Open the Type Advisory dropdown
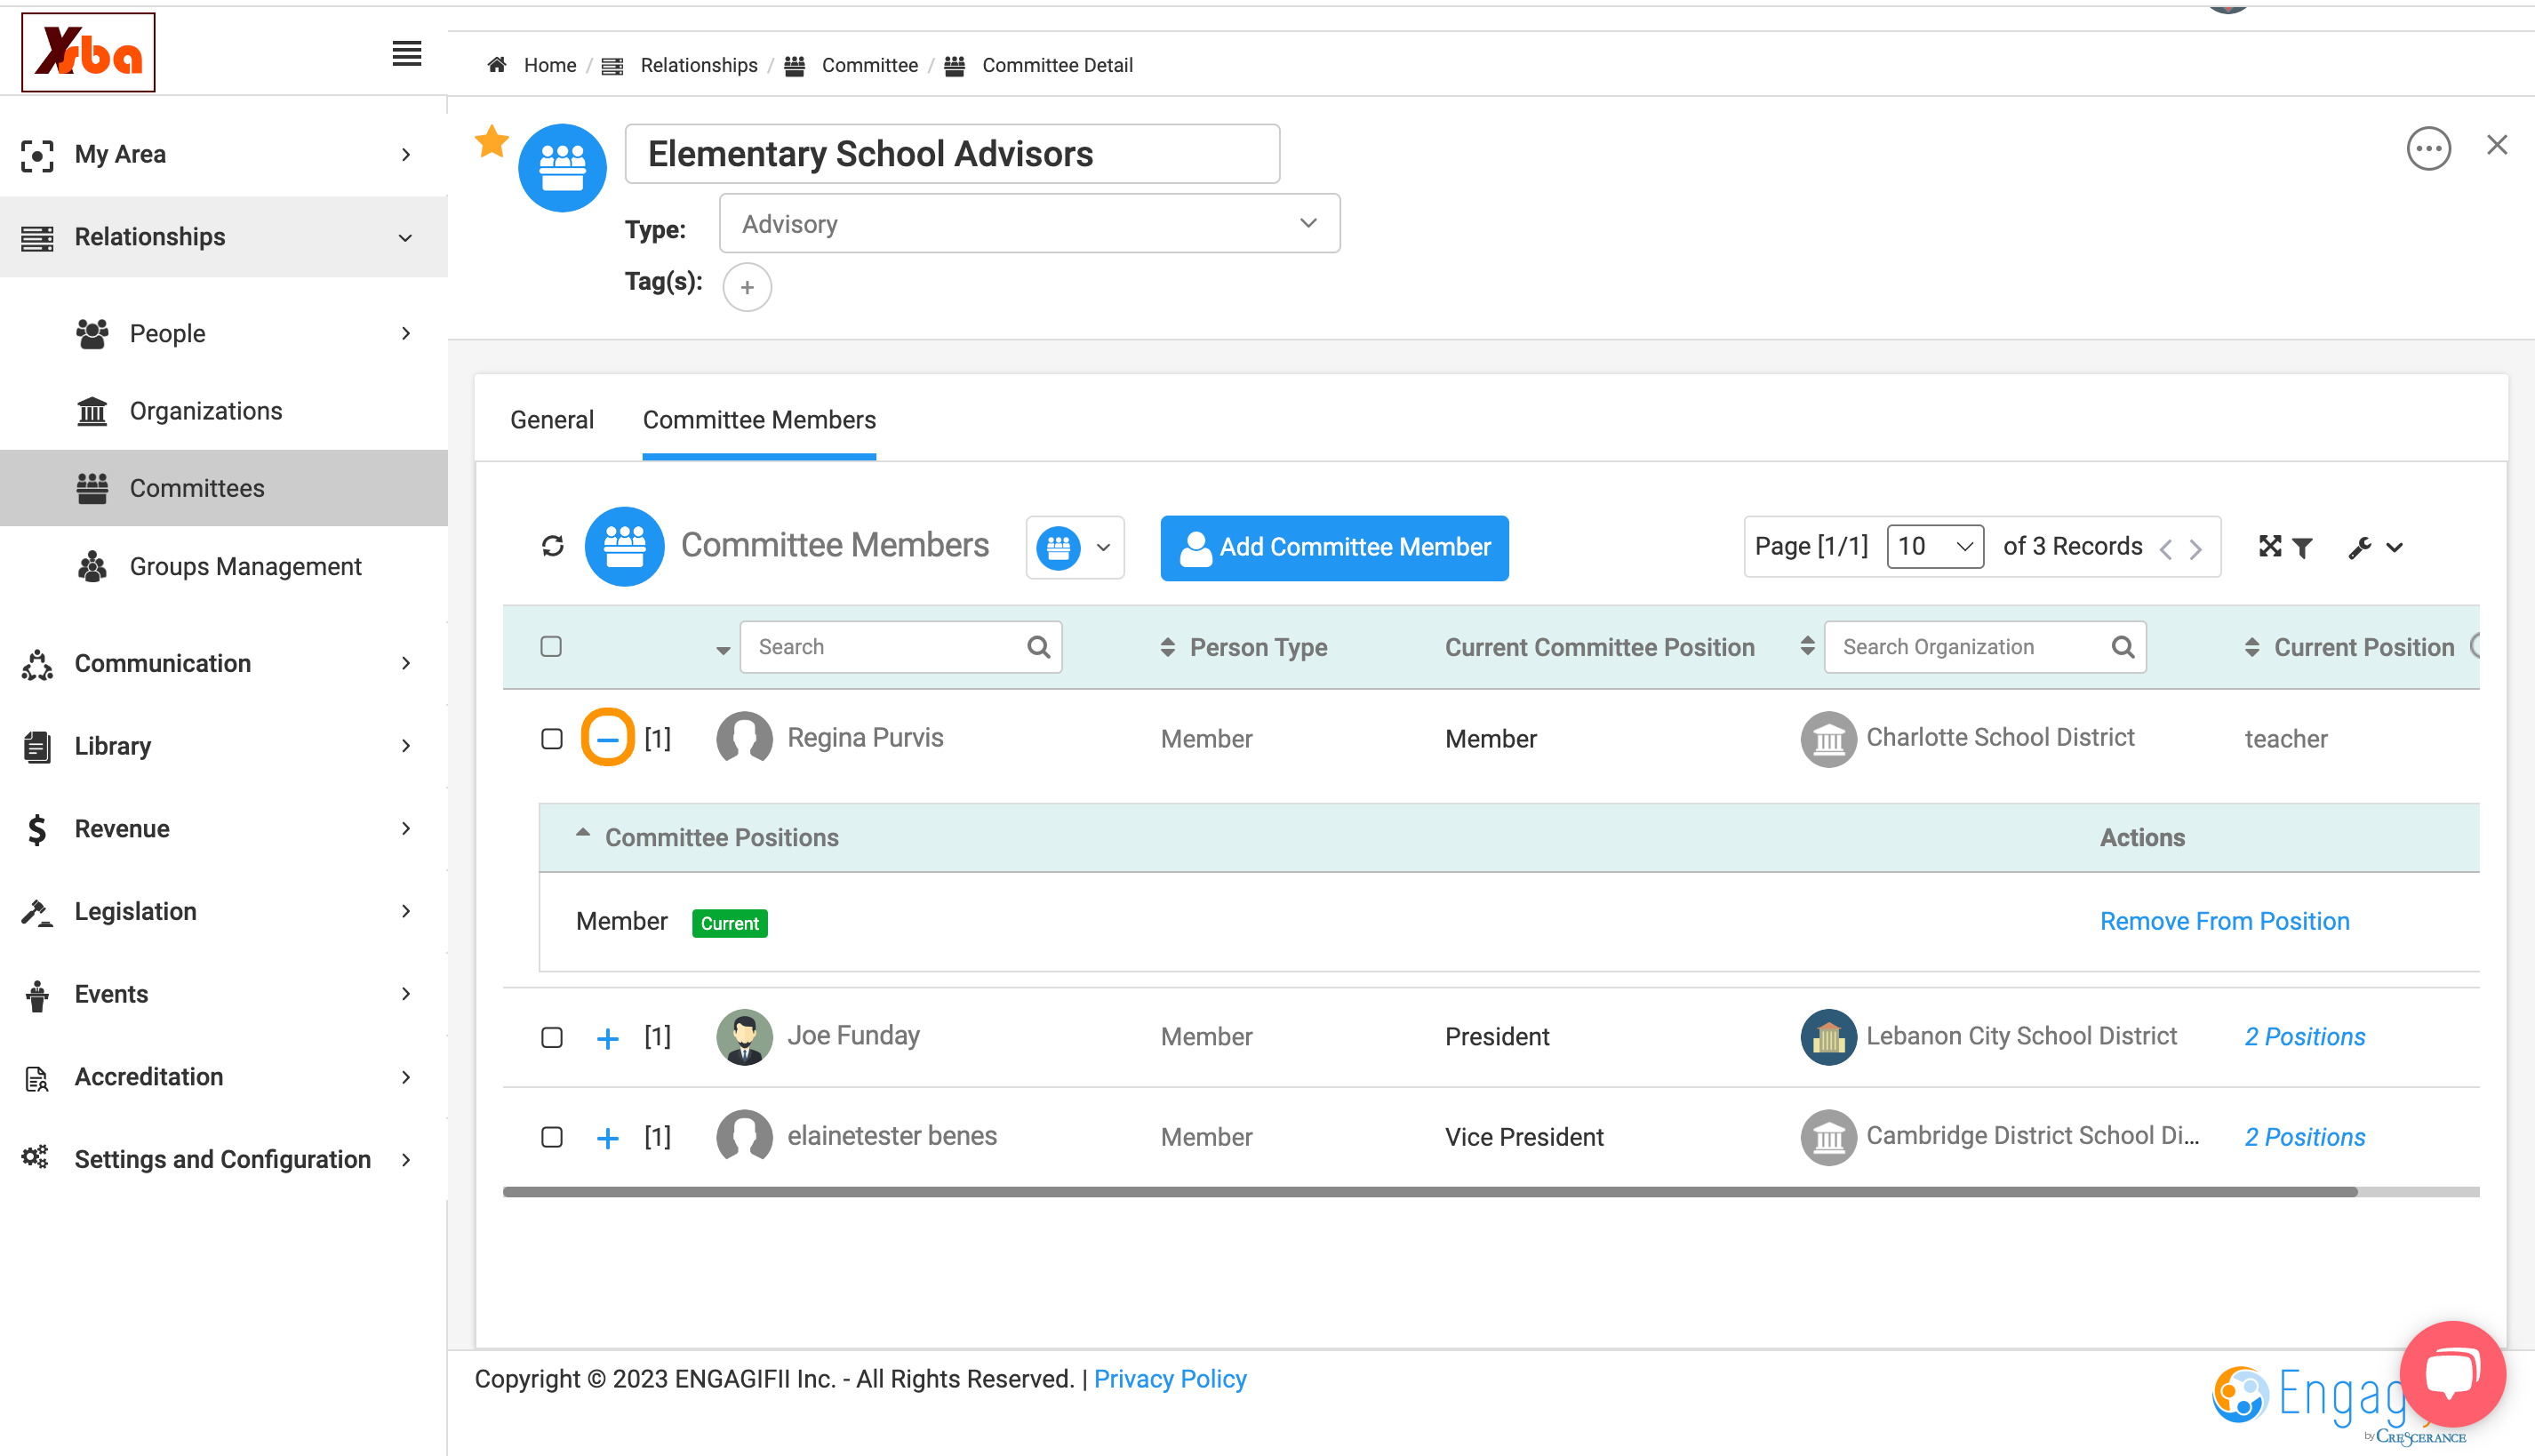2535x1456 pixels. coord(1029,223)
